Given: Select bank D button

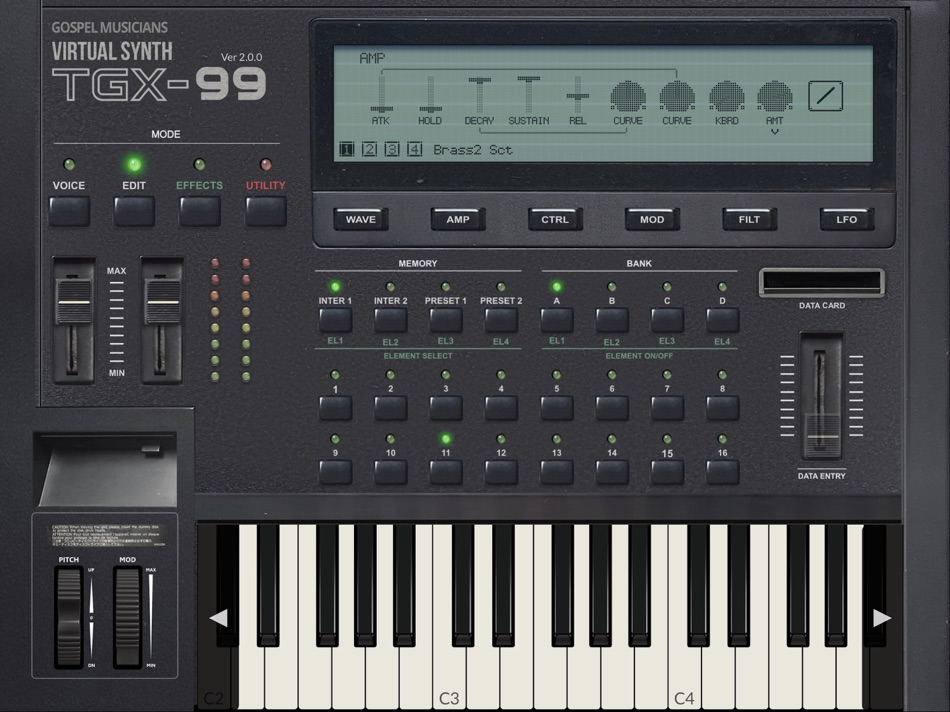Looking at the screenshot, I should (722, 320).
